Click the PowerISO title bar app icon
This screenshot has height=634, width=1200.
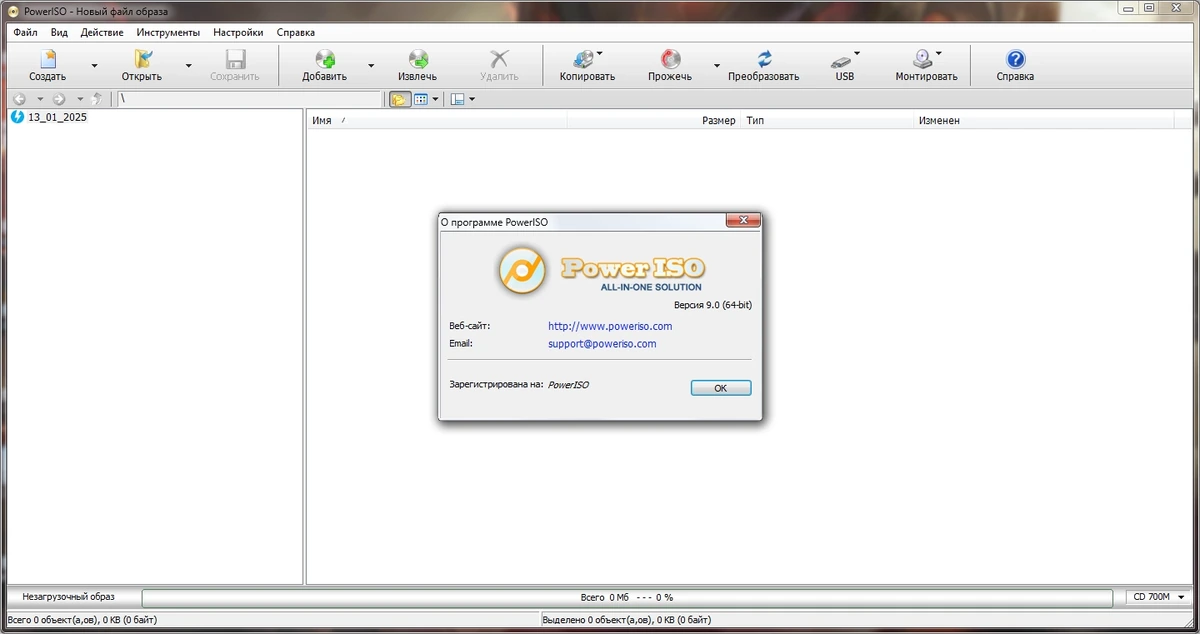pyautogui.click(x=13, y=11)
